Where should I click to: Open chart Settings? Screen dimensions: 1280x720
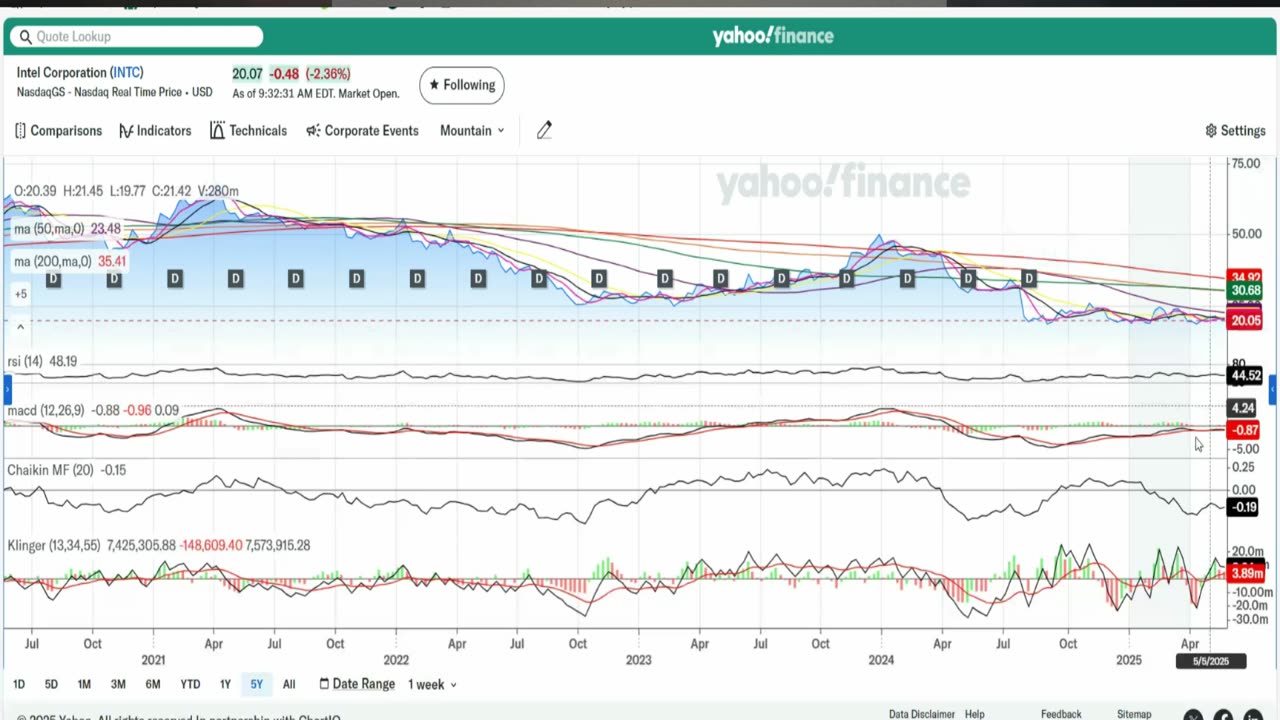[1235, 131]
